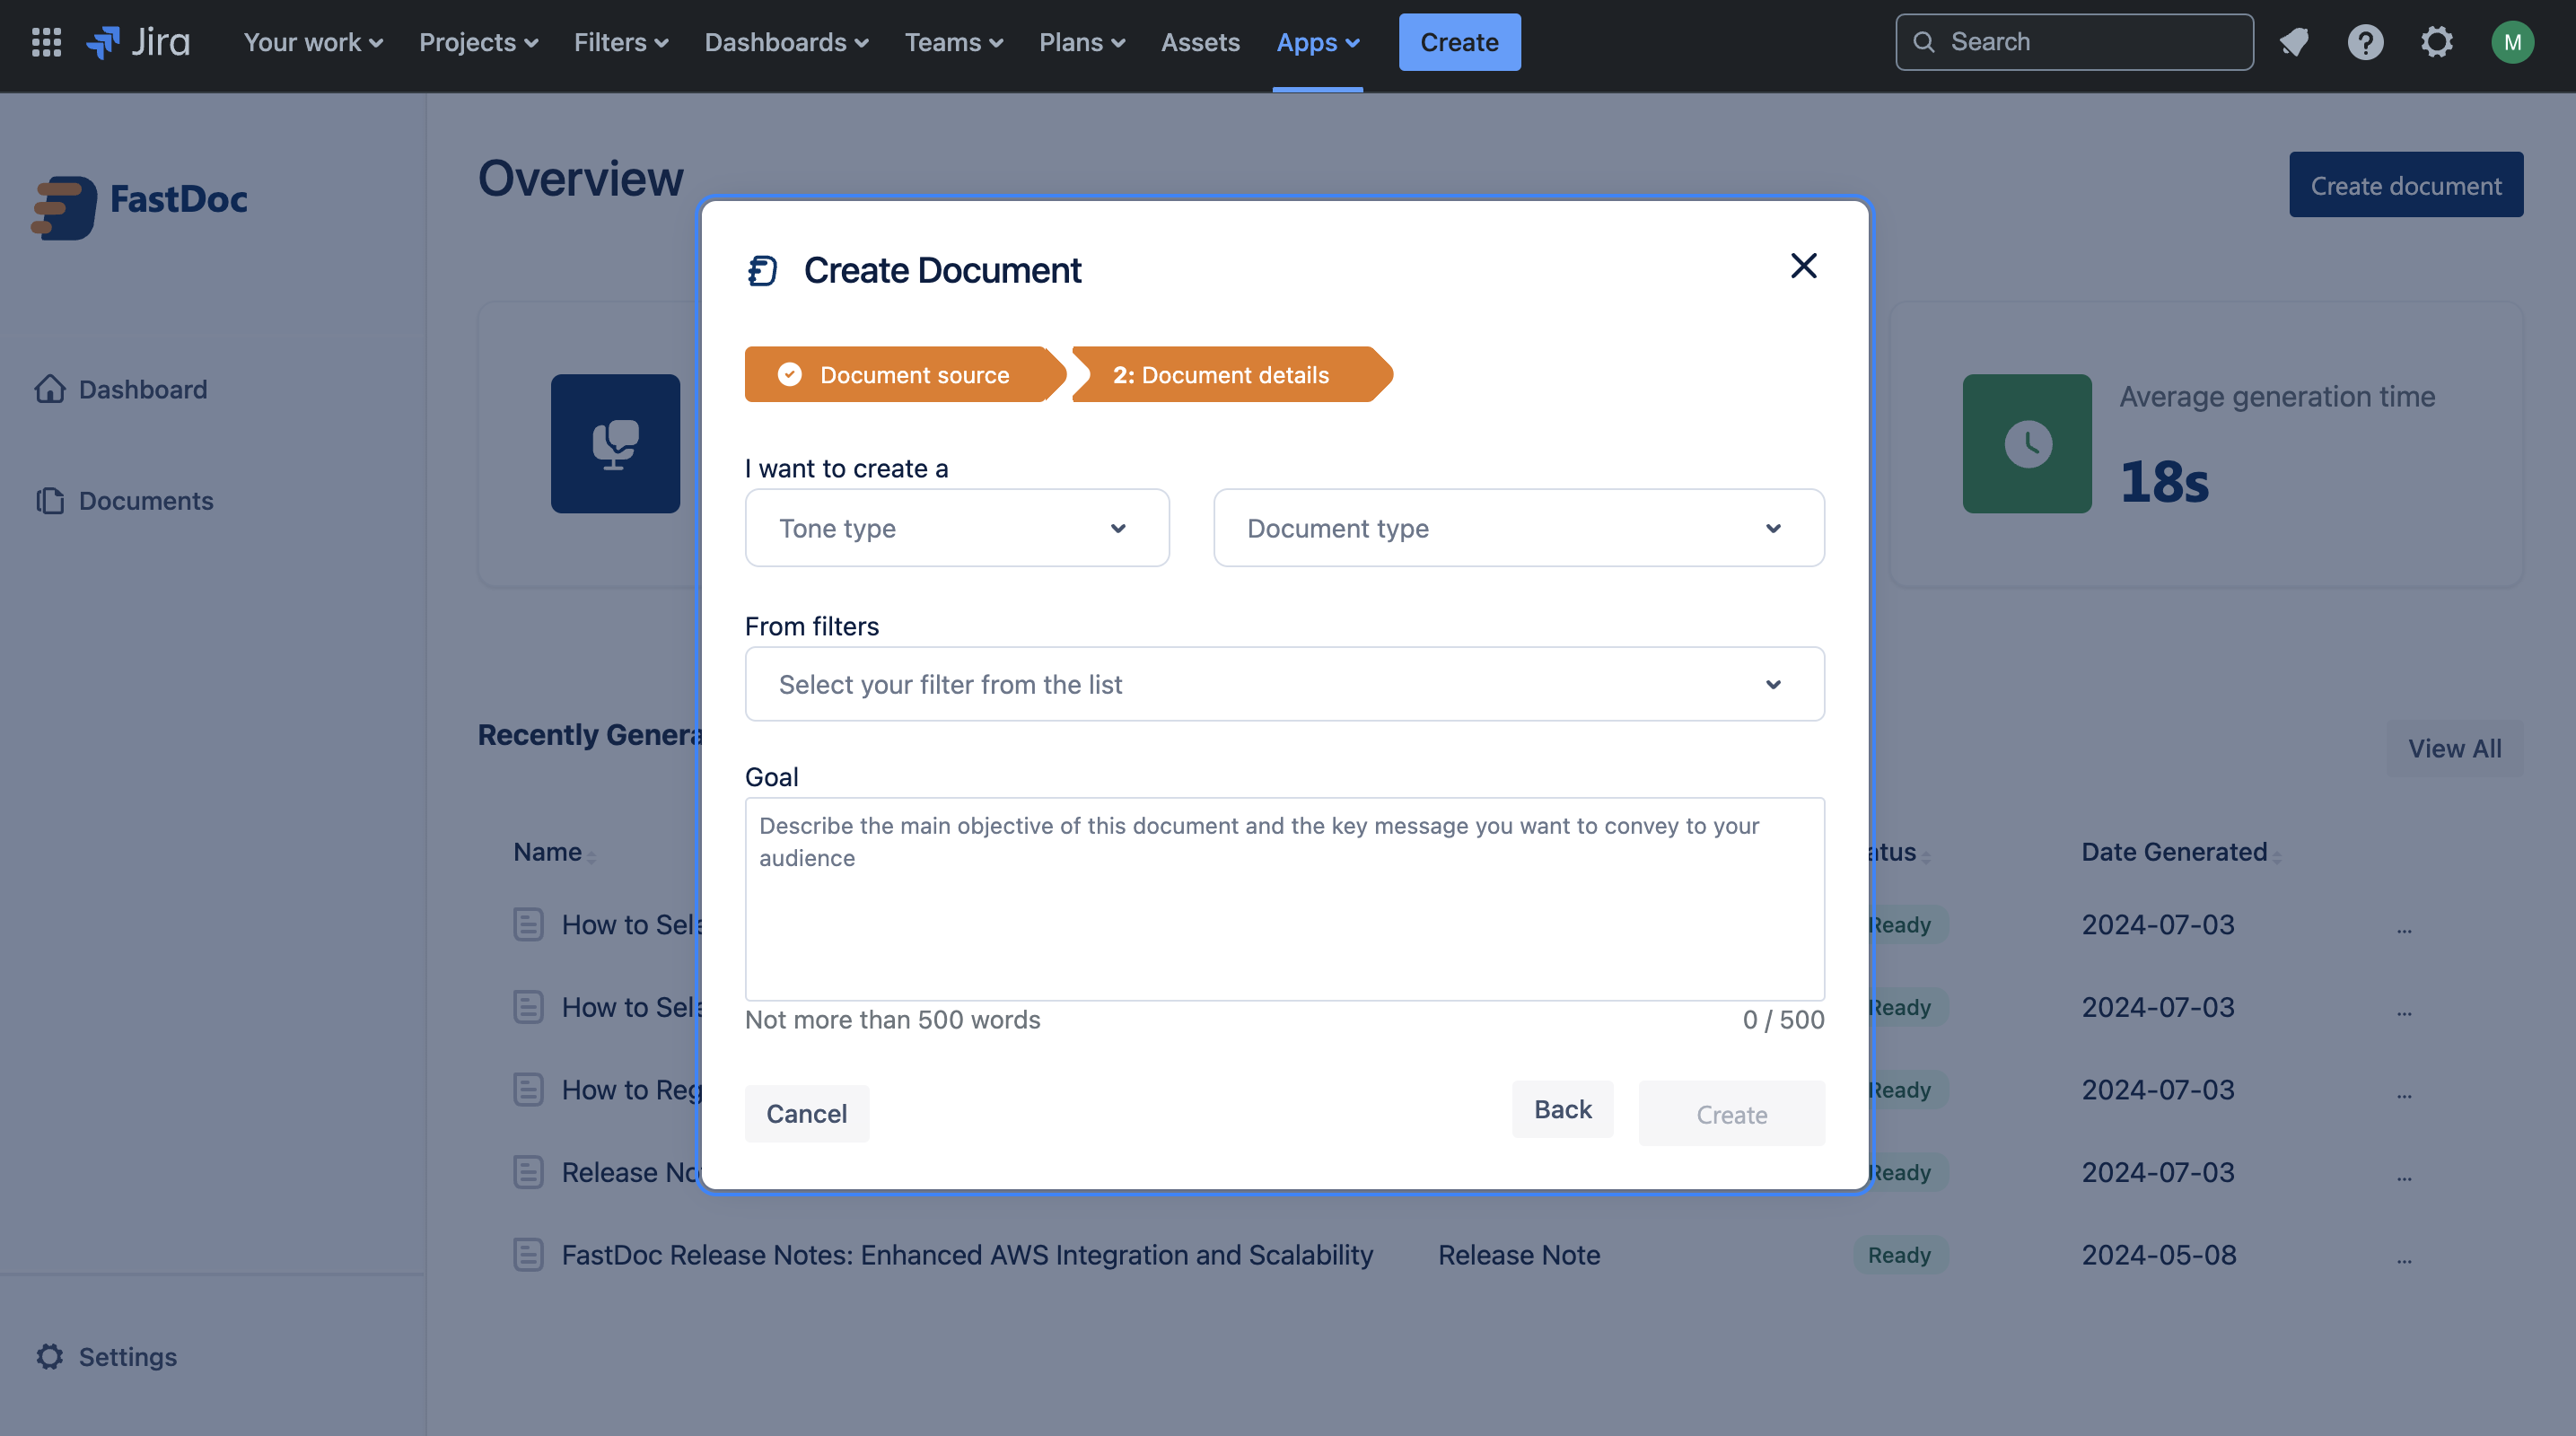Click the 18s average generation time value

point(2163,481)
